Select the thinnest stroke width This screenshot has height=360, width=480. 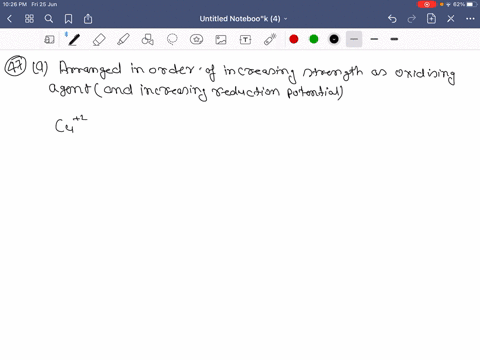(x=354, y=39)
